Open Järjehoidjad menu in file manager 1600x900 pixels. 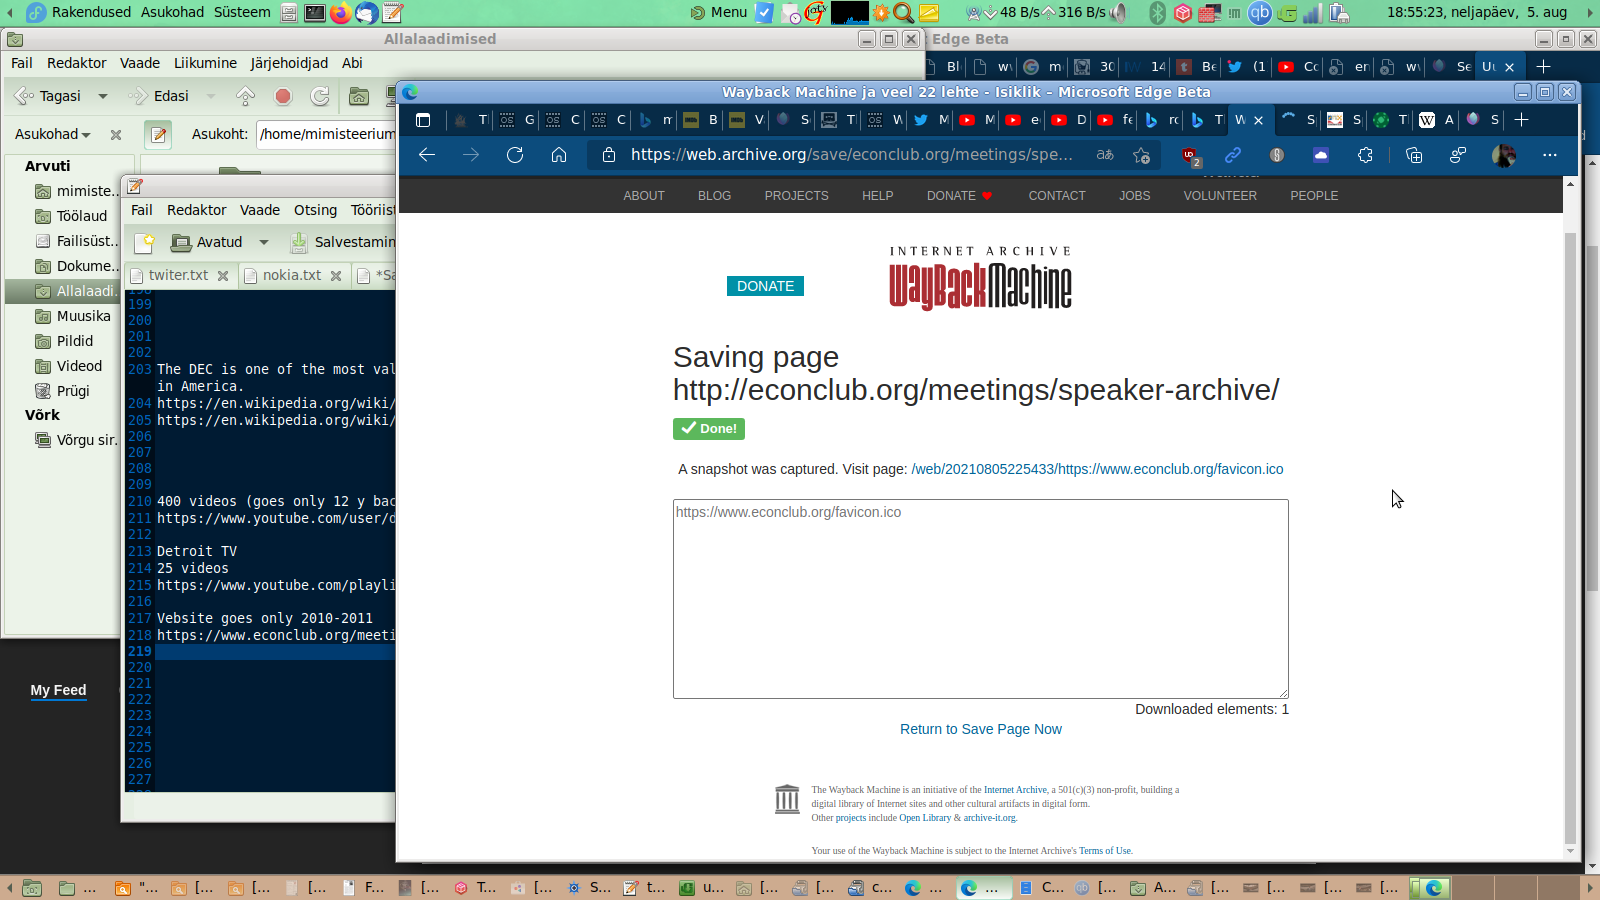(289, 63)
